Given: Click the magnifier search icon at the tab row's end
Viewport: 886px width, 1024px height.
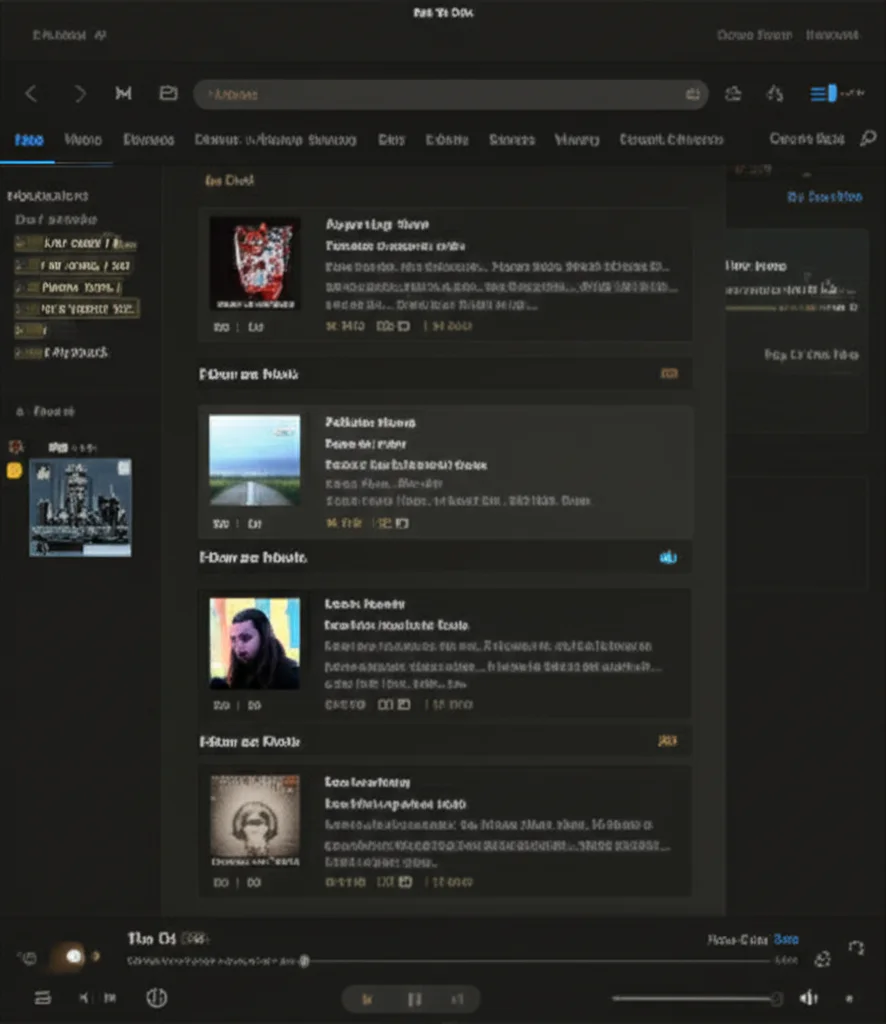Looking at the screenshot, I should pos(868,138).
